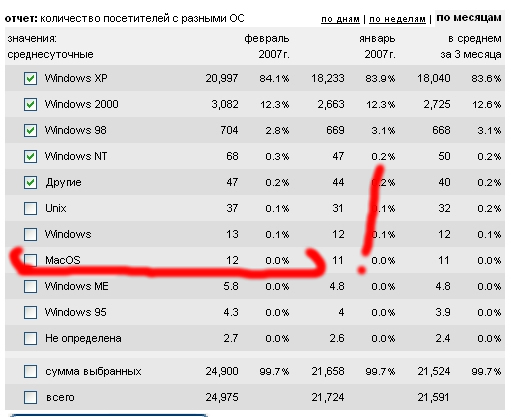
Task: Check the Windows 95 checkbox
Action: 30,312
